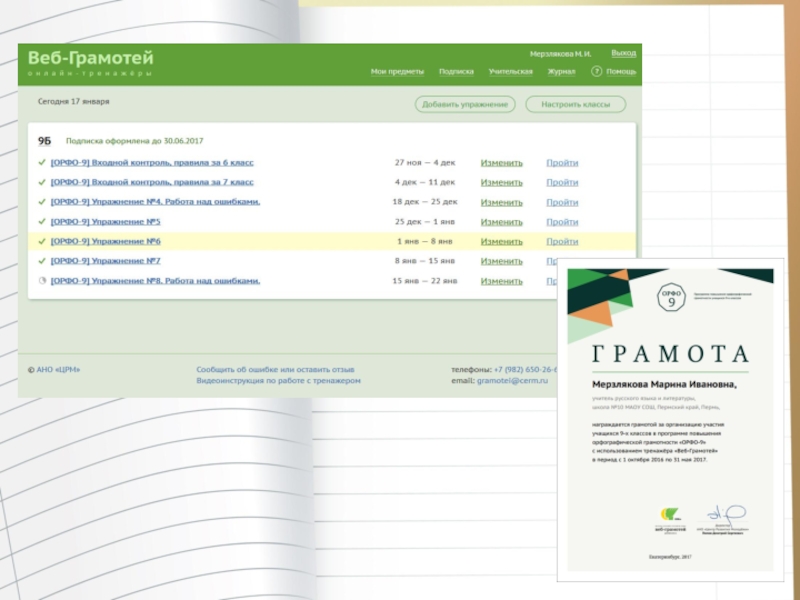Open Входной контроль, правила за 7 класс
This screenshot has height=600, width=800.
tap(152, 182)
